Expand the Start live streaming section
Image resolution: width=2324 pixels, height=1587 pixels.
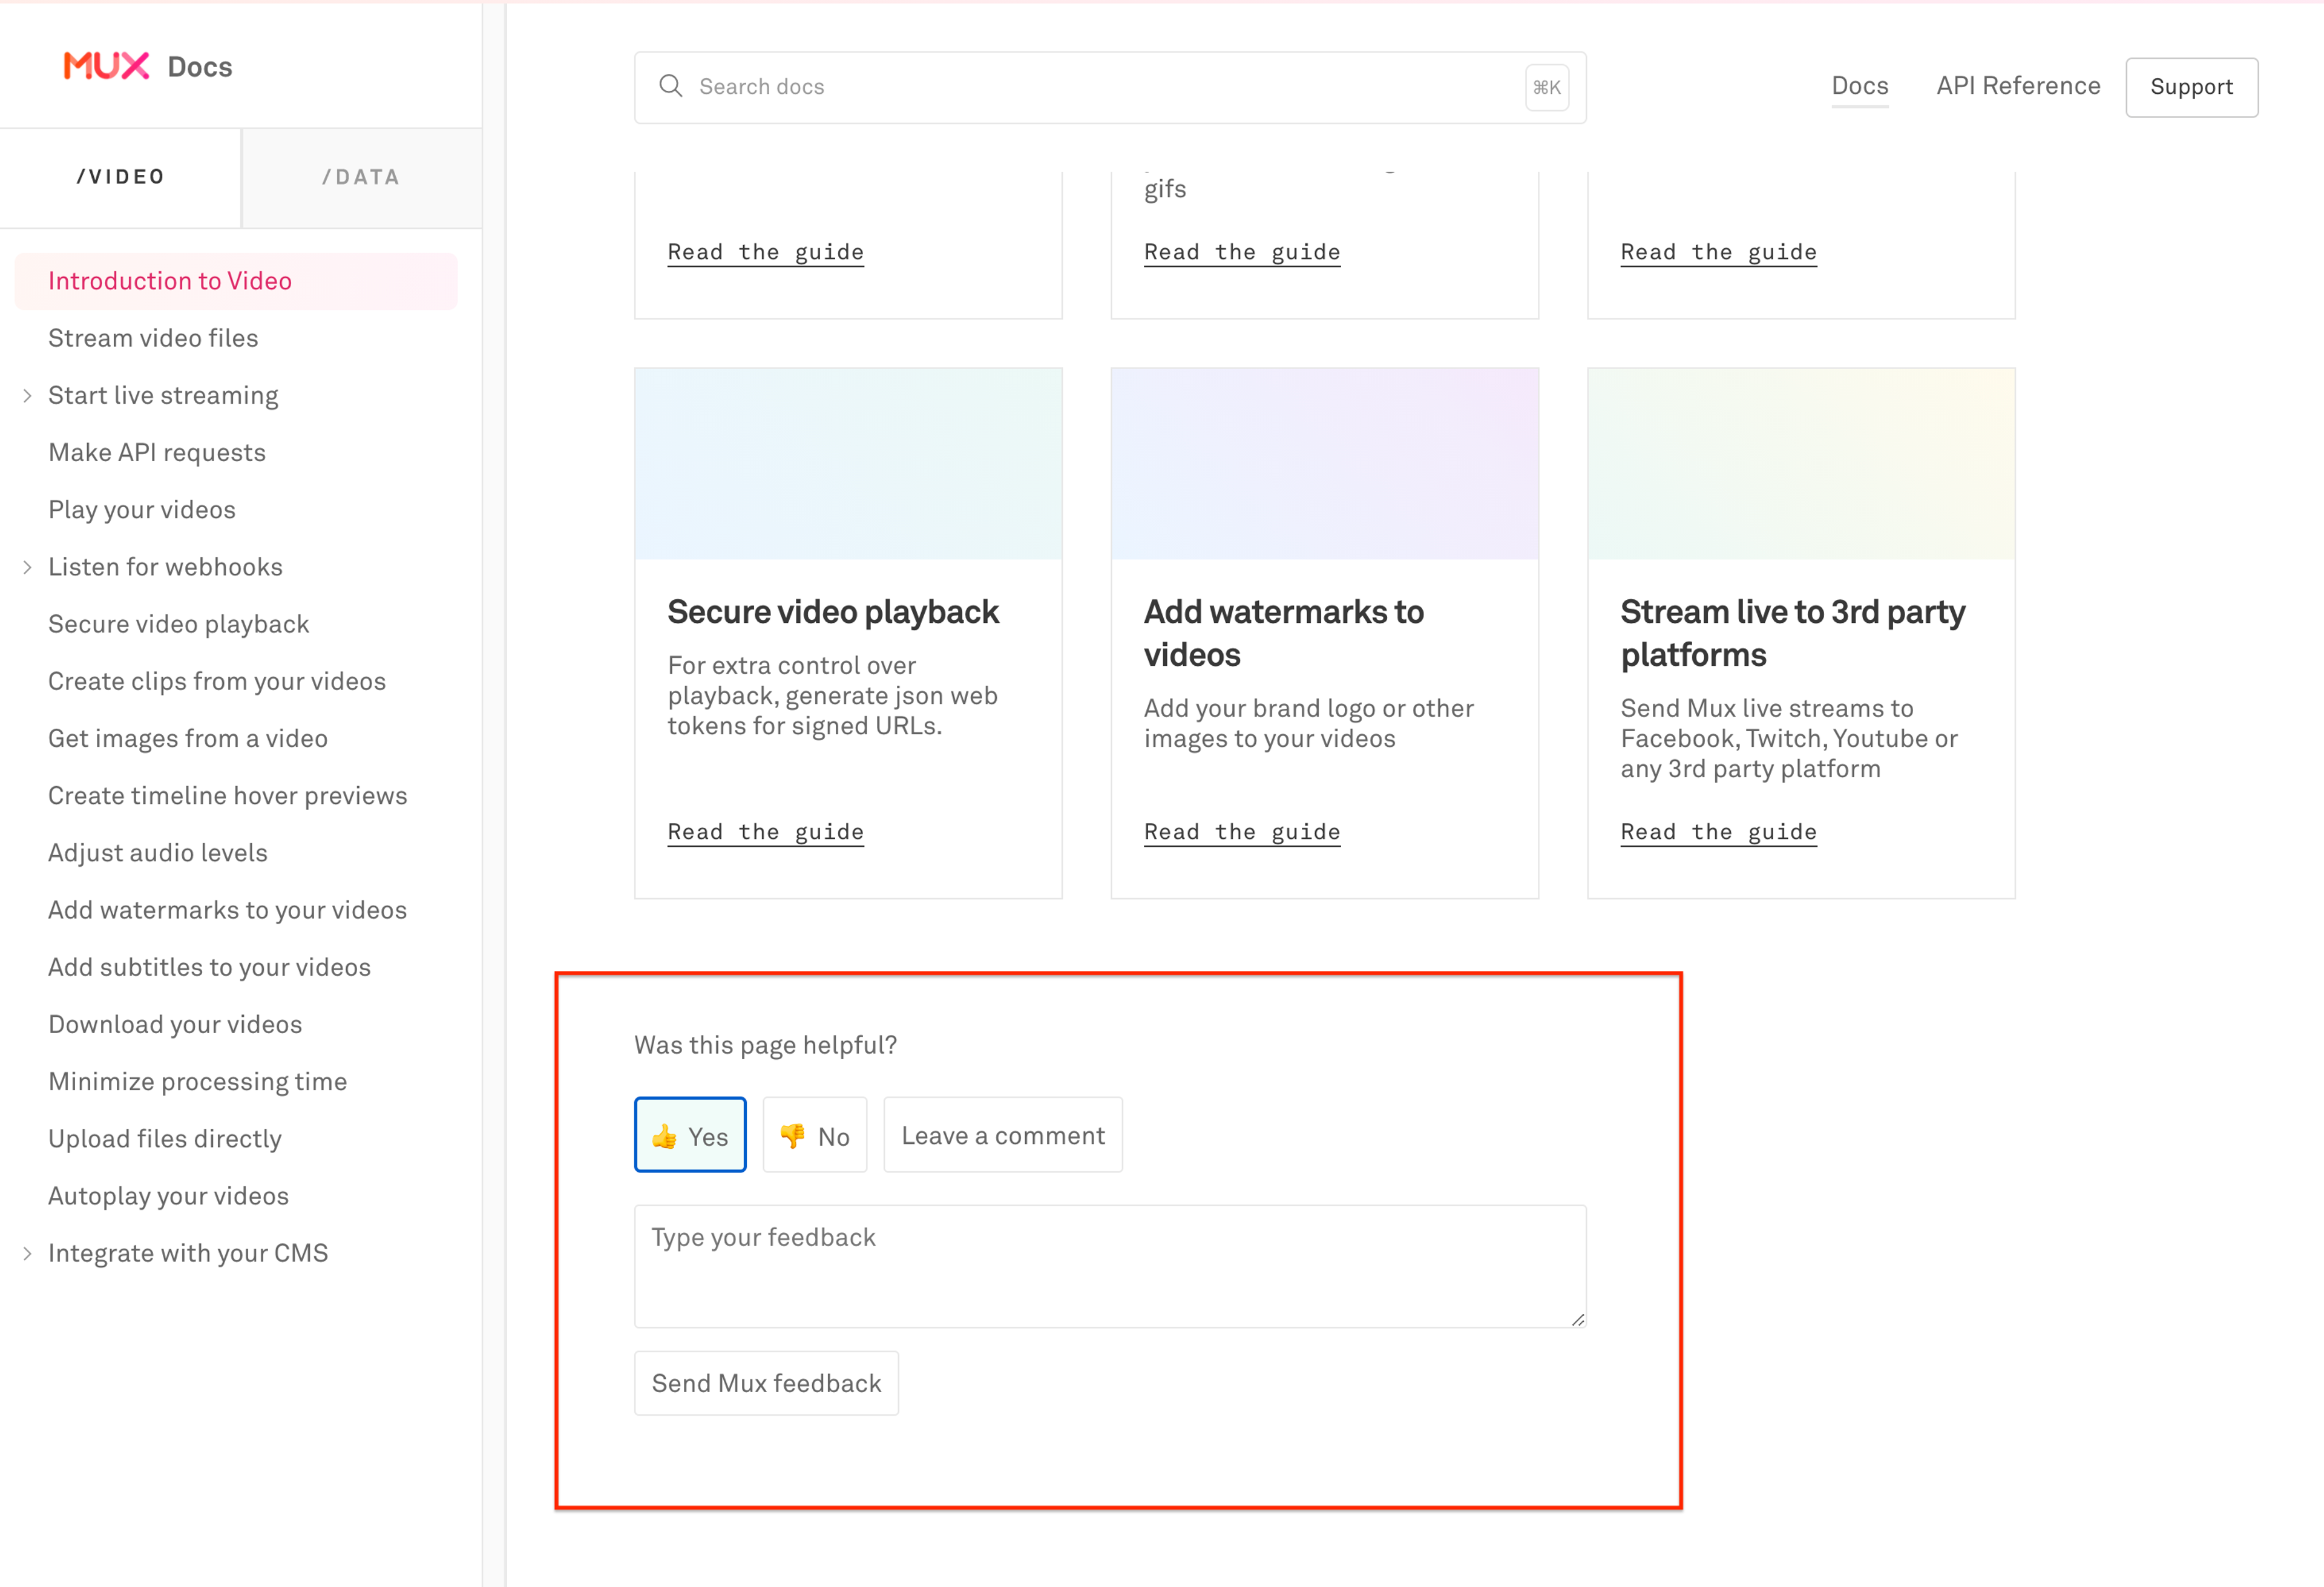pyautogui.click(x=27, y=396)
